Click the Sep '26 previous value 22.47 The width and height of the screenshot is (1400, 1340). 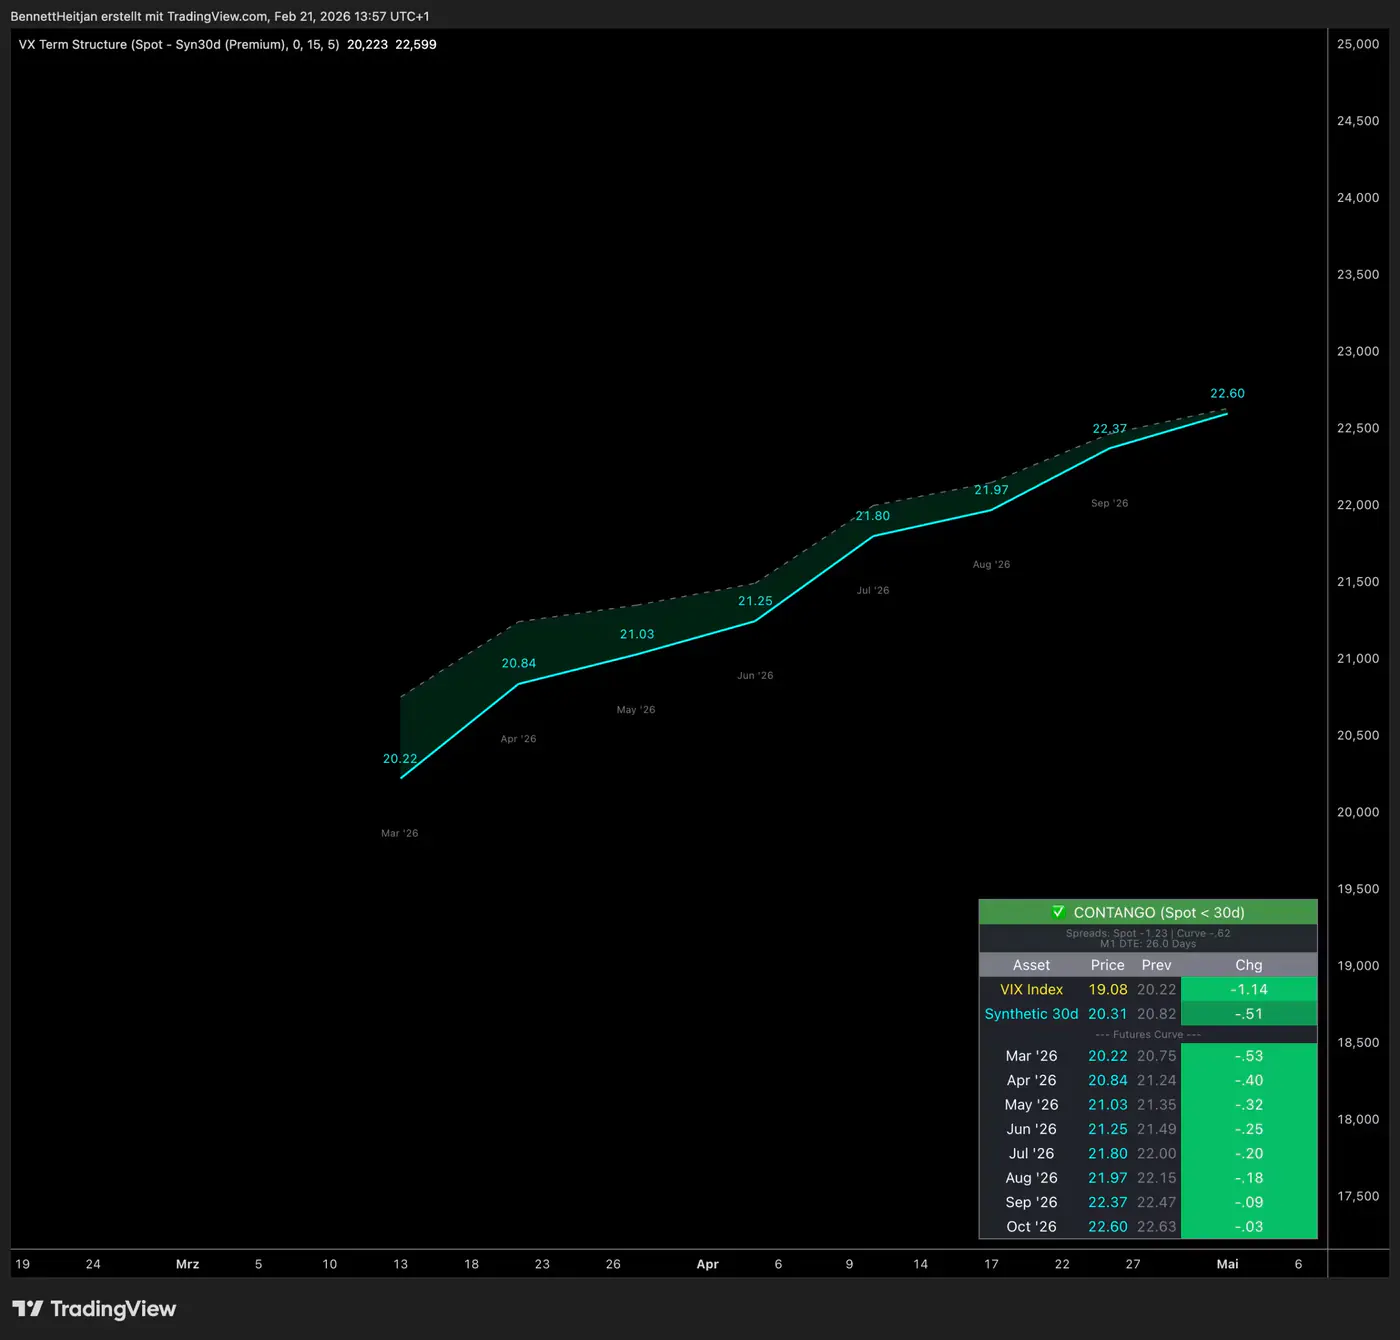click(x=1156, y=1202)
